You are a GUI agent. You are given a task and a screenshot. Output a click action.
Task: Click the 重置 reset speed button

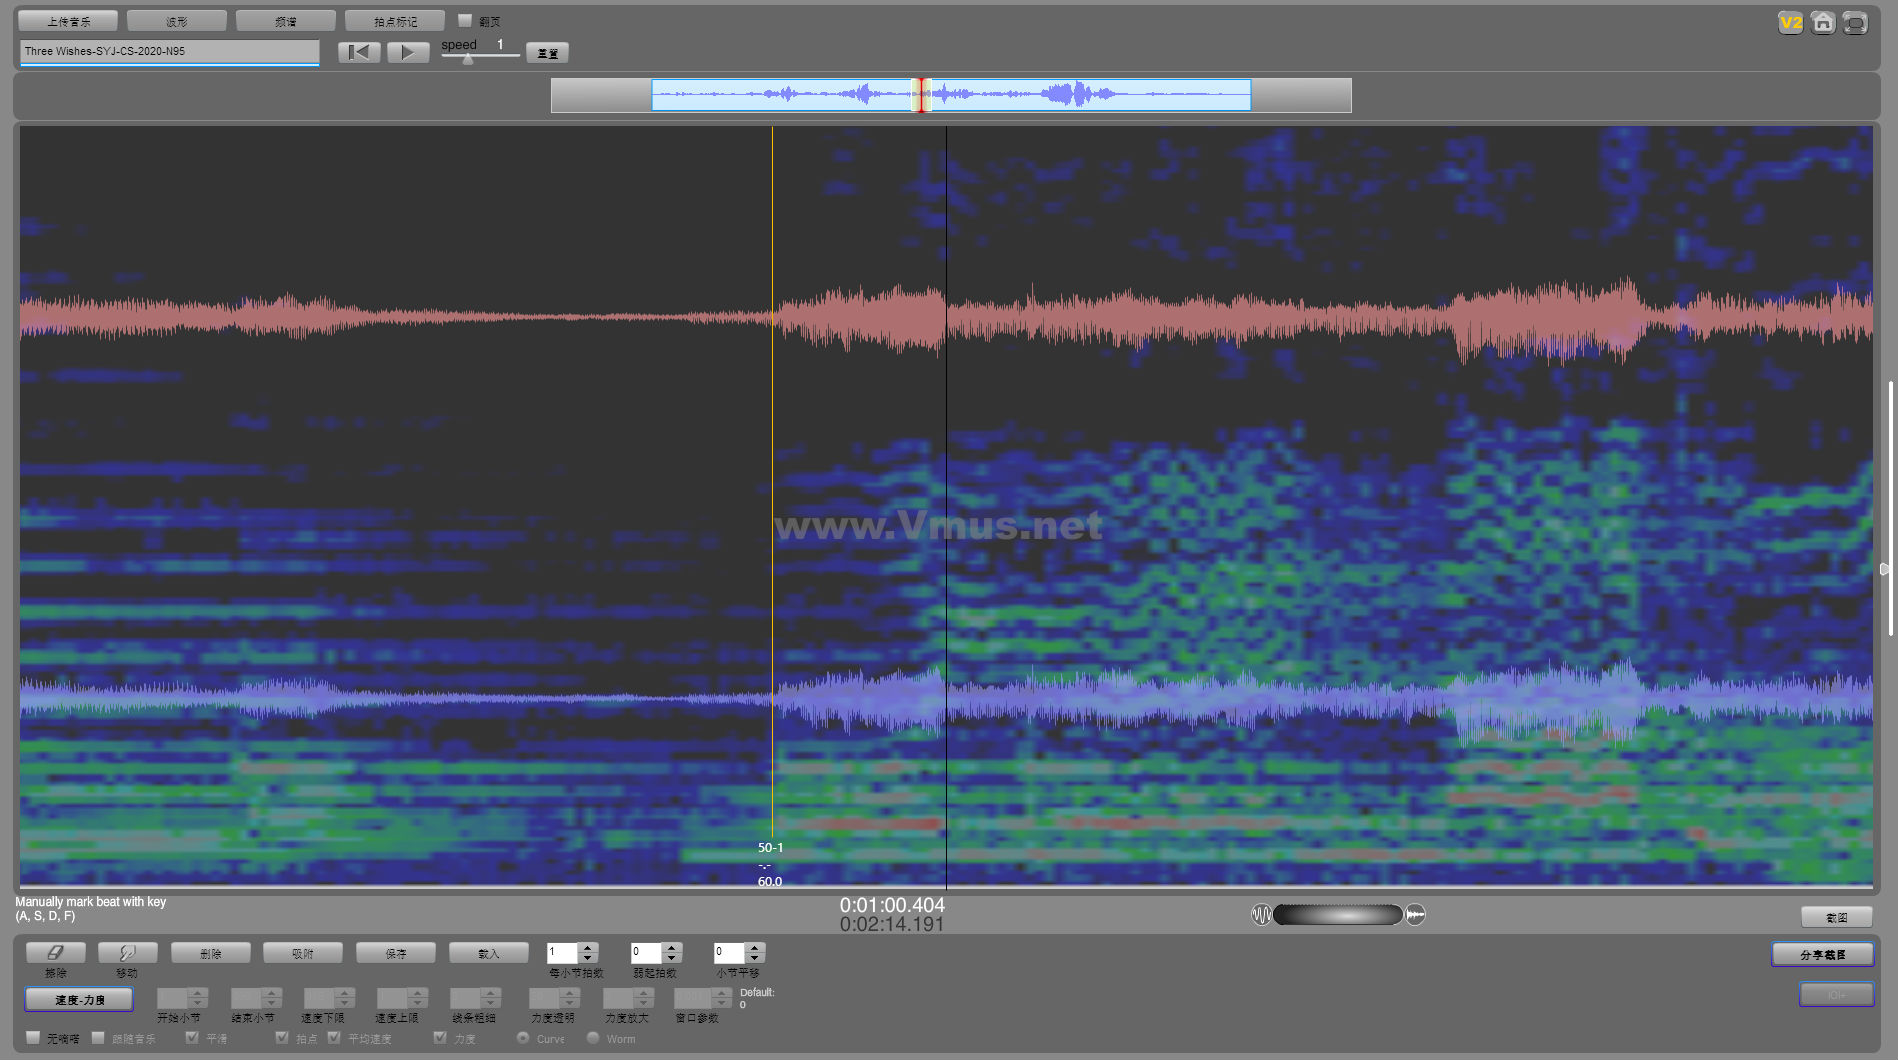(x=547, y=53)
